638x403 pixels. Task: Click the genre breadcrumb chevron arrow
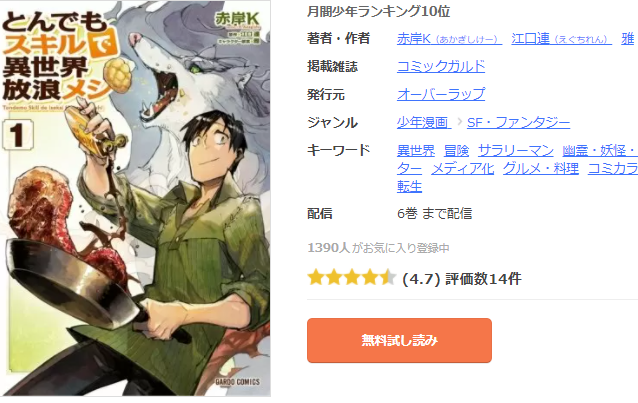(459, 122)
